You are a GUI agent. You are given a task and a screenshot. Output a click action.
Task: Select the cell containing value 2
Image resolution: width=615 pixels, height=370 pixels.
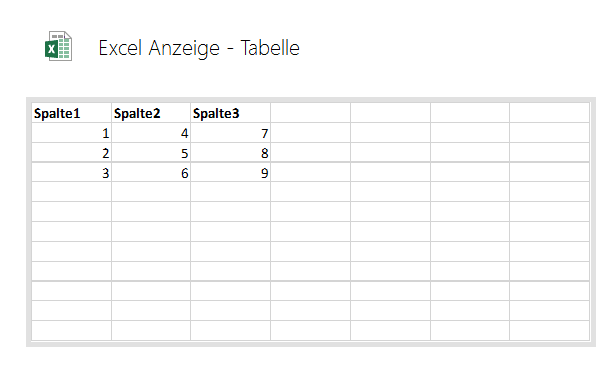point(71,152)
